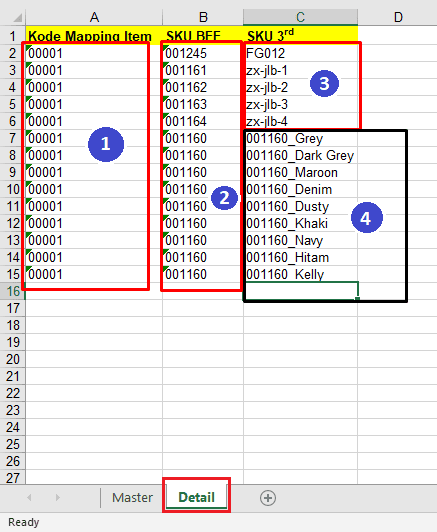Viewport: 437px width, 532px height.
Task: Click cell containing zx-jlb-3
Action: click(x=300, y=104)
